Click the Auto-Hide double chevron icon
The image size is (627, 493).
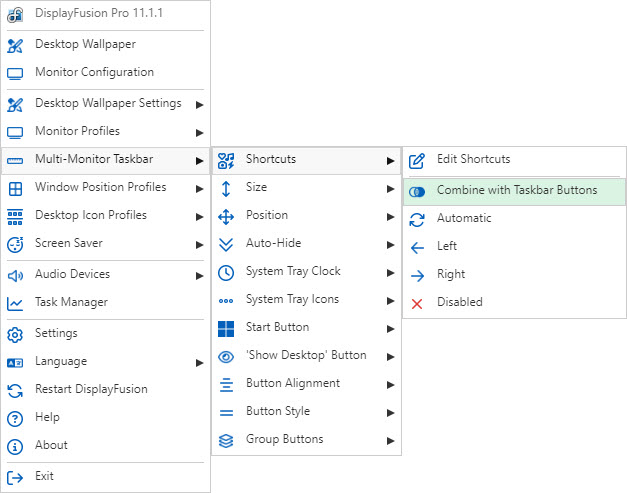pos(226,245)
